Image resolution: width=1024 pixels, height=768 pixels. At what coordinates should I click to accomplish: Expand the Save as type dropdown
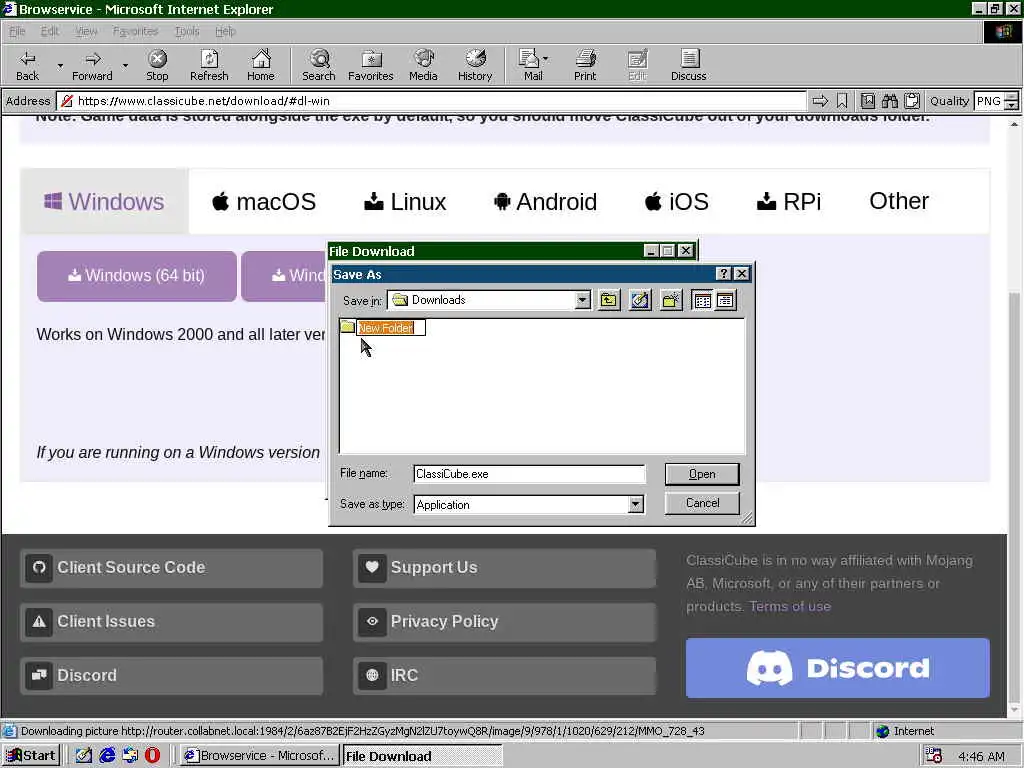pyautogui.click(x=635, y=504)
